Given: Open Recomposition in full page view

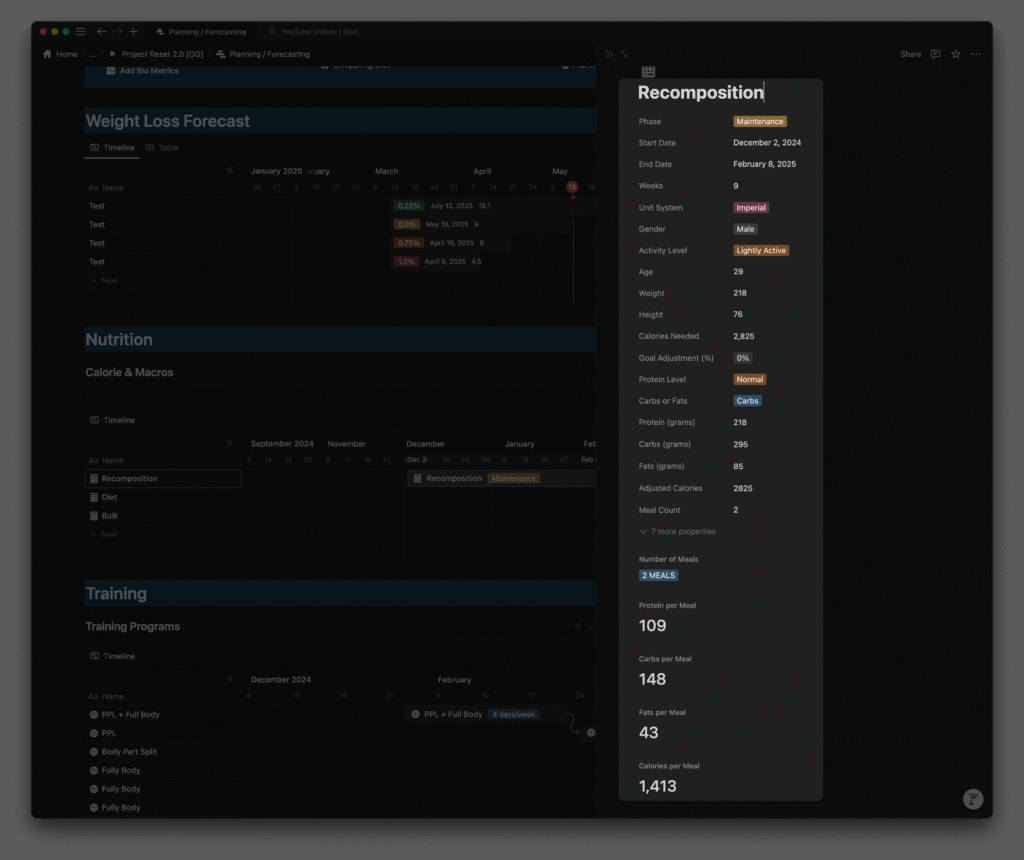Looking at the screenshot, I should click(x=625, y=54).
